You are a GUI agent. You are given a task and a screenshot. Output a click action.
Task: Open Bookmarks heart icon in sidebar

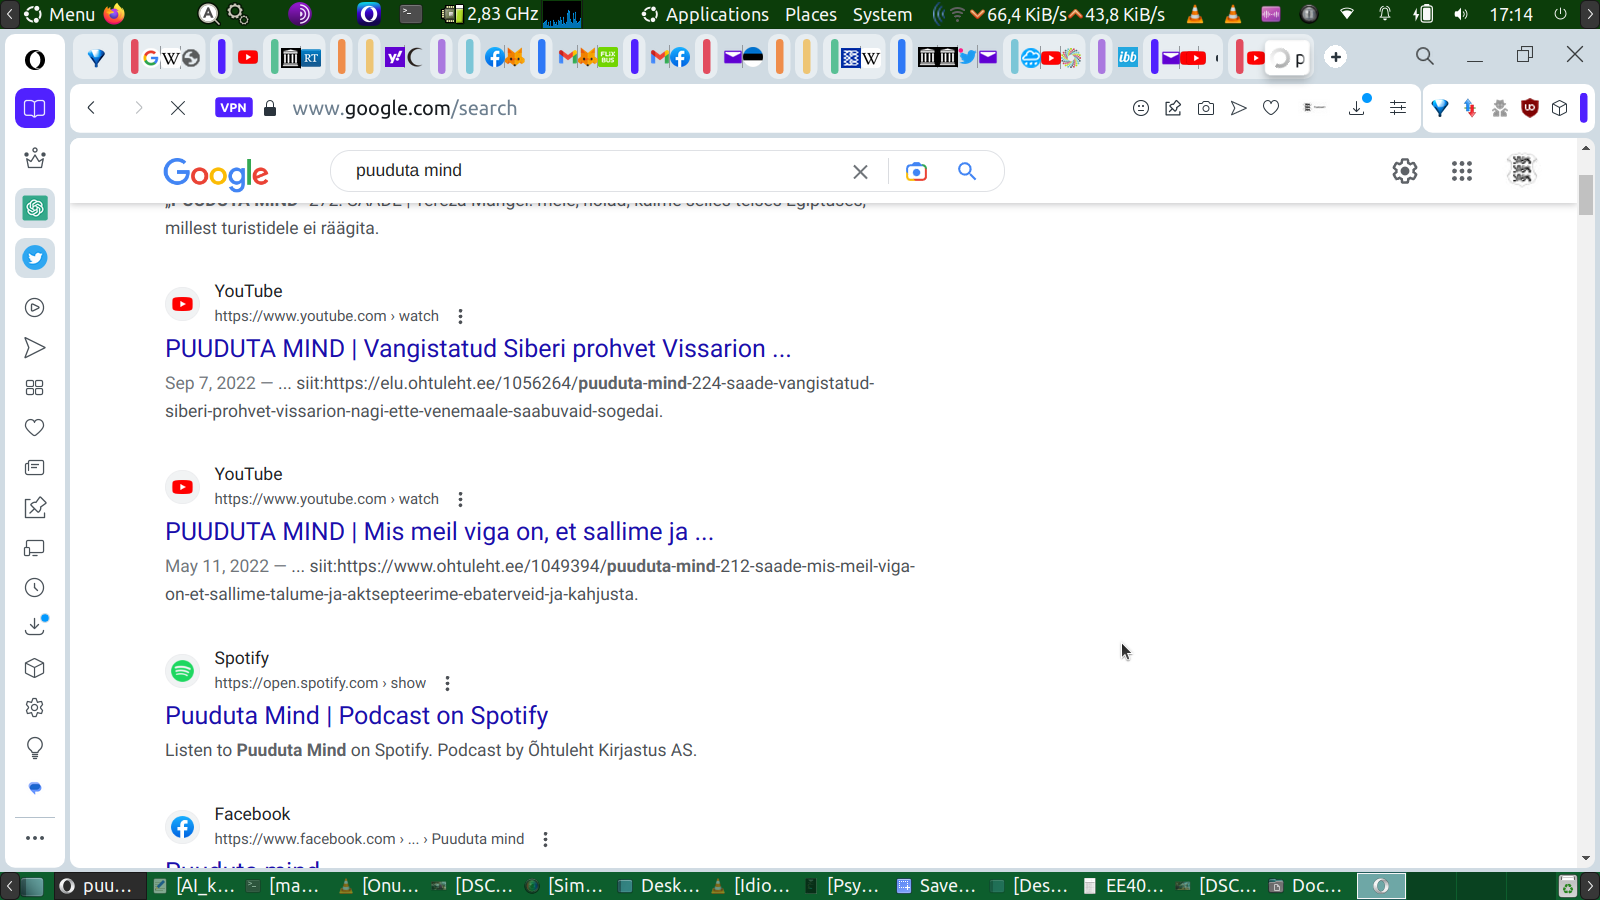(35, 428)
